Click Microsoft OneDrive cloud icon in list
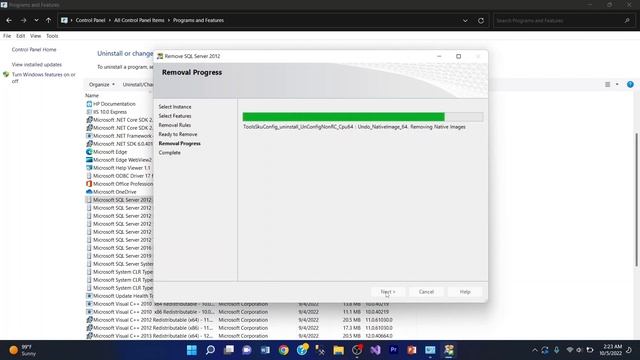The width and height of the screenshot is (640, 360). 89,192
